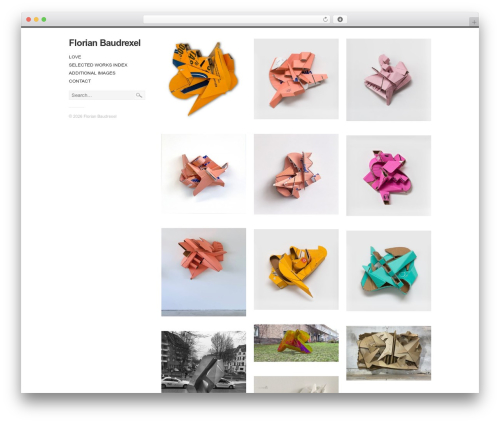Open the yellow sculpture thumbnail

click(x=296, y=269)
